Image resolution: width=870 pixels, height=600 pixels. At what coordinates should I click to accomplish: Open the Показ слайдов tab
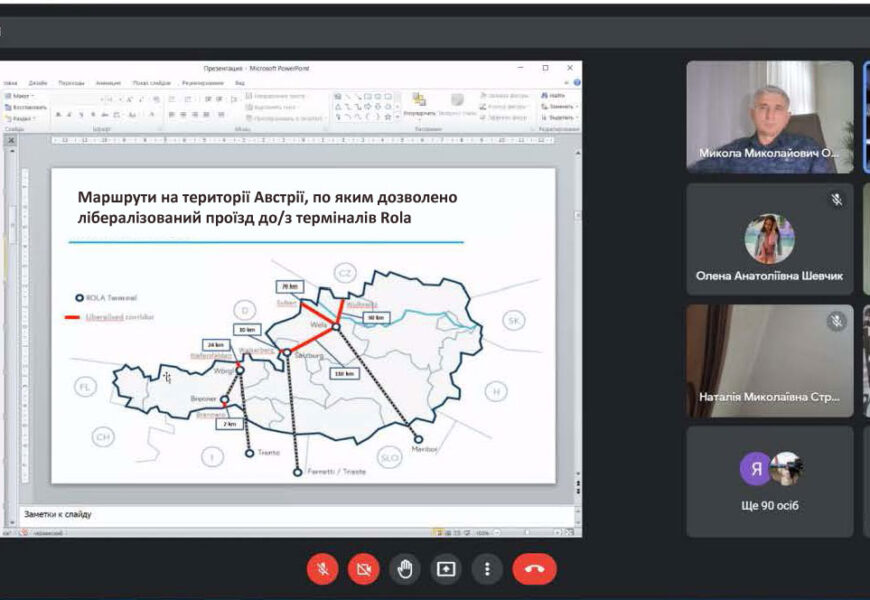click(x=152, y=83)
